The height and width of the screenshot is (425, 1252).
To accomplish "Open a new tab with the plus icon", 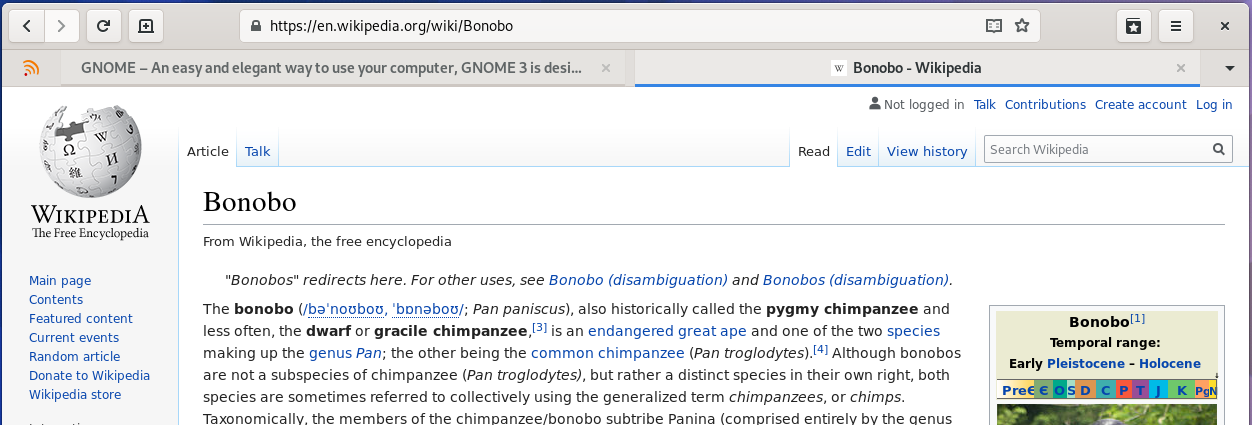I will pos(145,26).
